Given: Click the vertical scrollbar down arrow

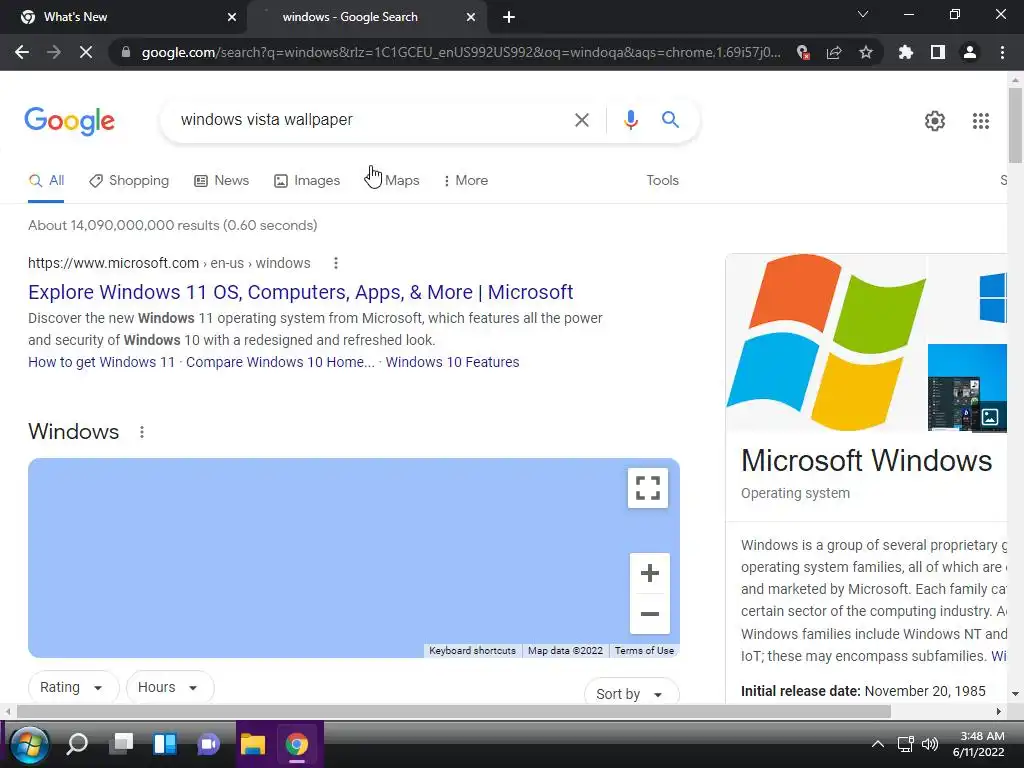Looking at the screenshot, I should click(1015, 694).
